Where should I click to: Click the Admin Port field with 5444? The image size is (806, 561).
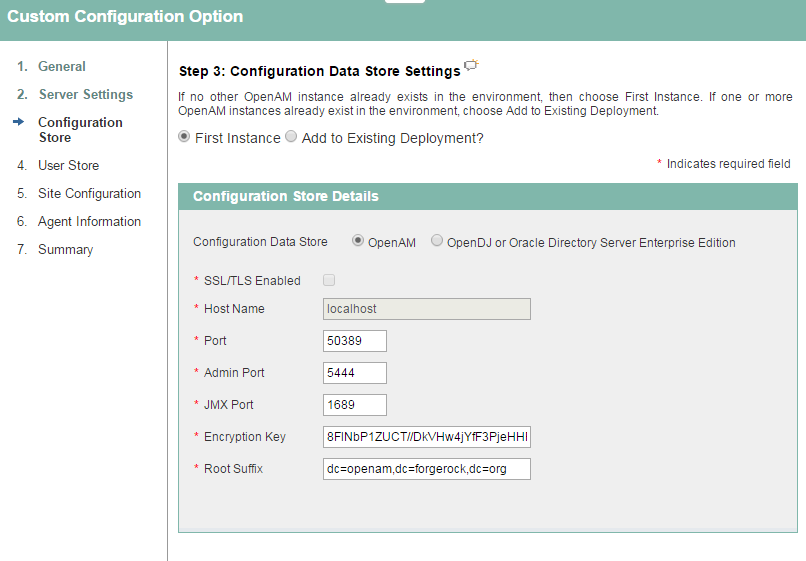pos(355,373)
